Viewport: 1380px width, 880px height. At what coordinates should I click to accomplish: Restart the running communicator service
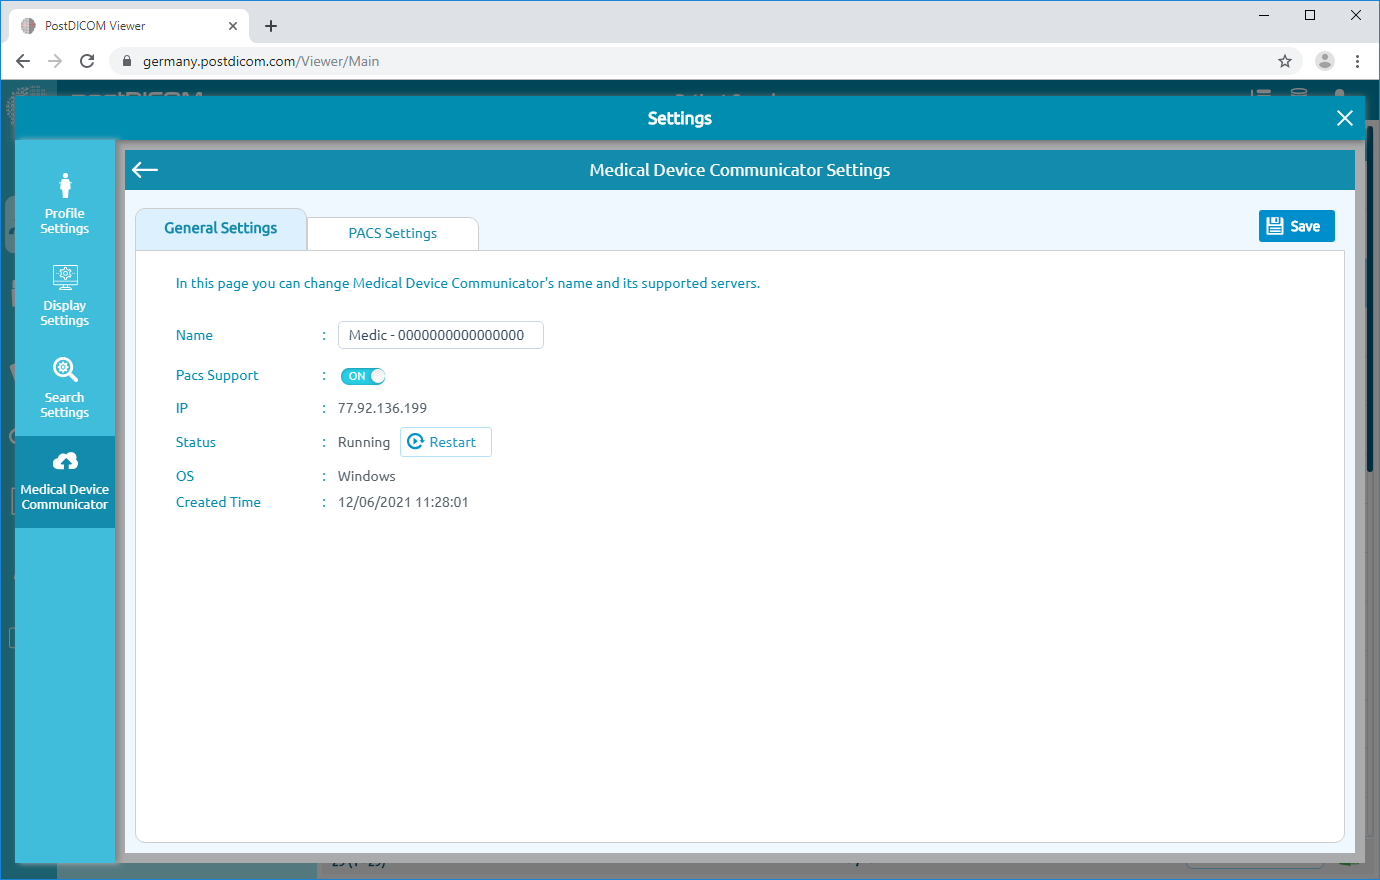tap(445, 442)
